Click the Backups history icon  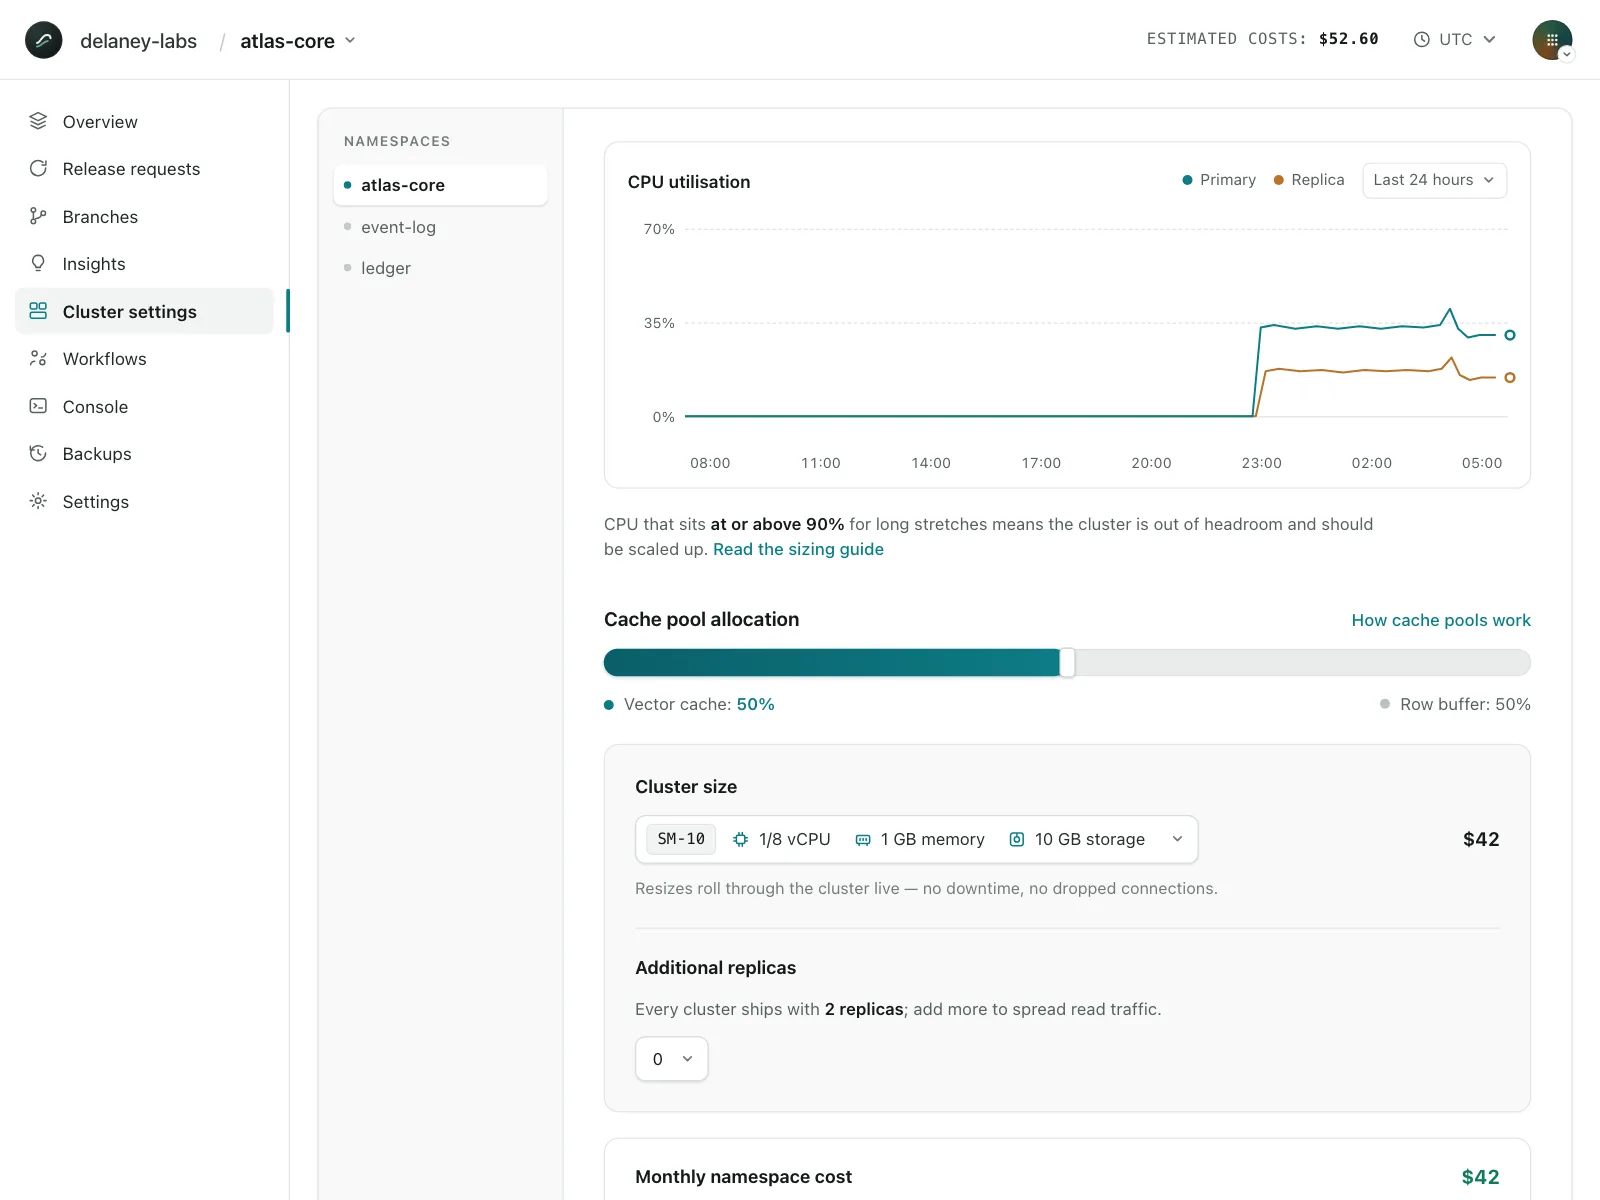(x=38, y=453)
